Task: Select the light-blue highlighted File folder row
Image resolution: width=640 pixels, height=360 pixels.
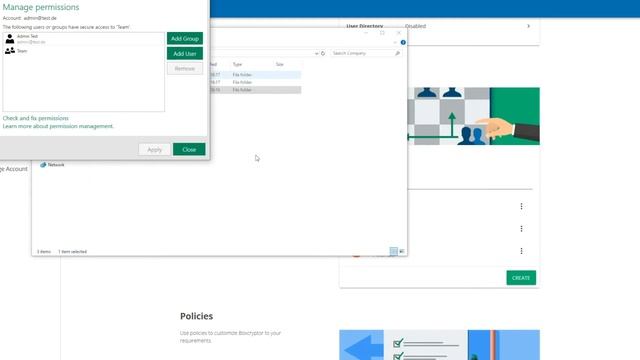Action: pyautogui.click(x=256, y=75)
